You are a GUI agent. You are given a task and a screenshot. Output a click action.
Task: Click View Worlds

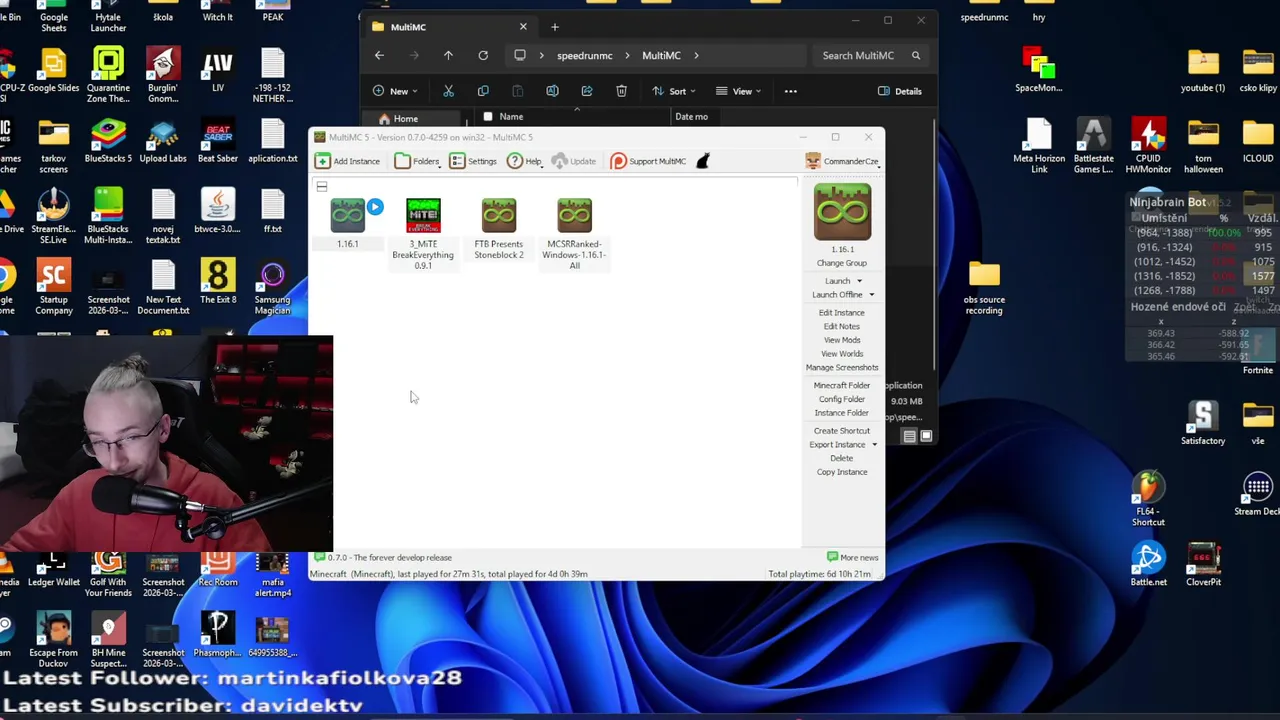pos(842,354)
